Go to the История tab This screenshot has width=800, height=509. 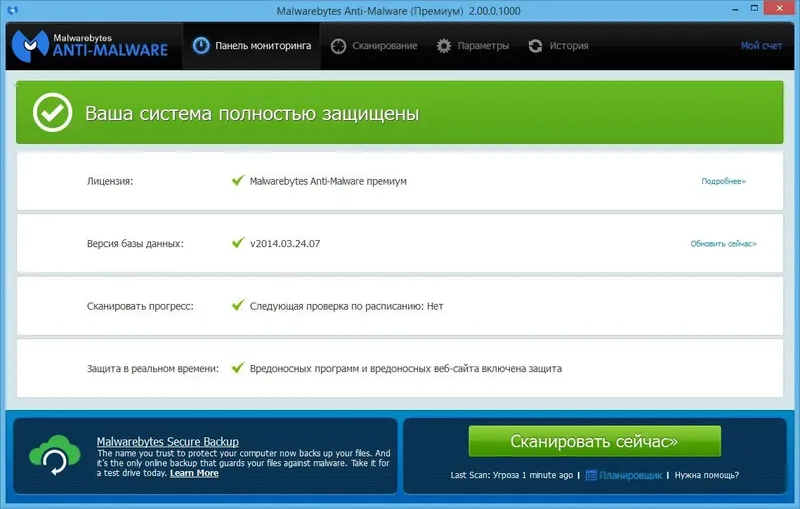(558, 46)
